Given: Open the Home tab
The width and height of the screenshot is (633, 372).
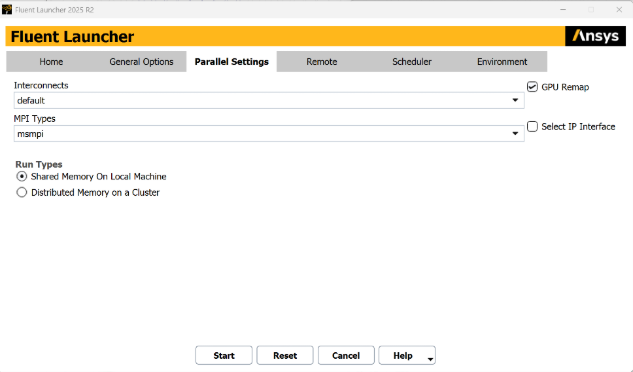Looking at the screenshot, I should [51, 62].
